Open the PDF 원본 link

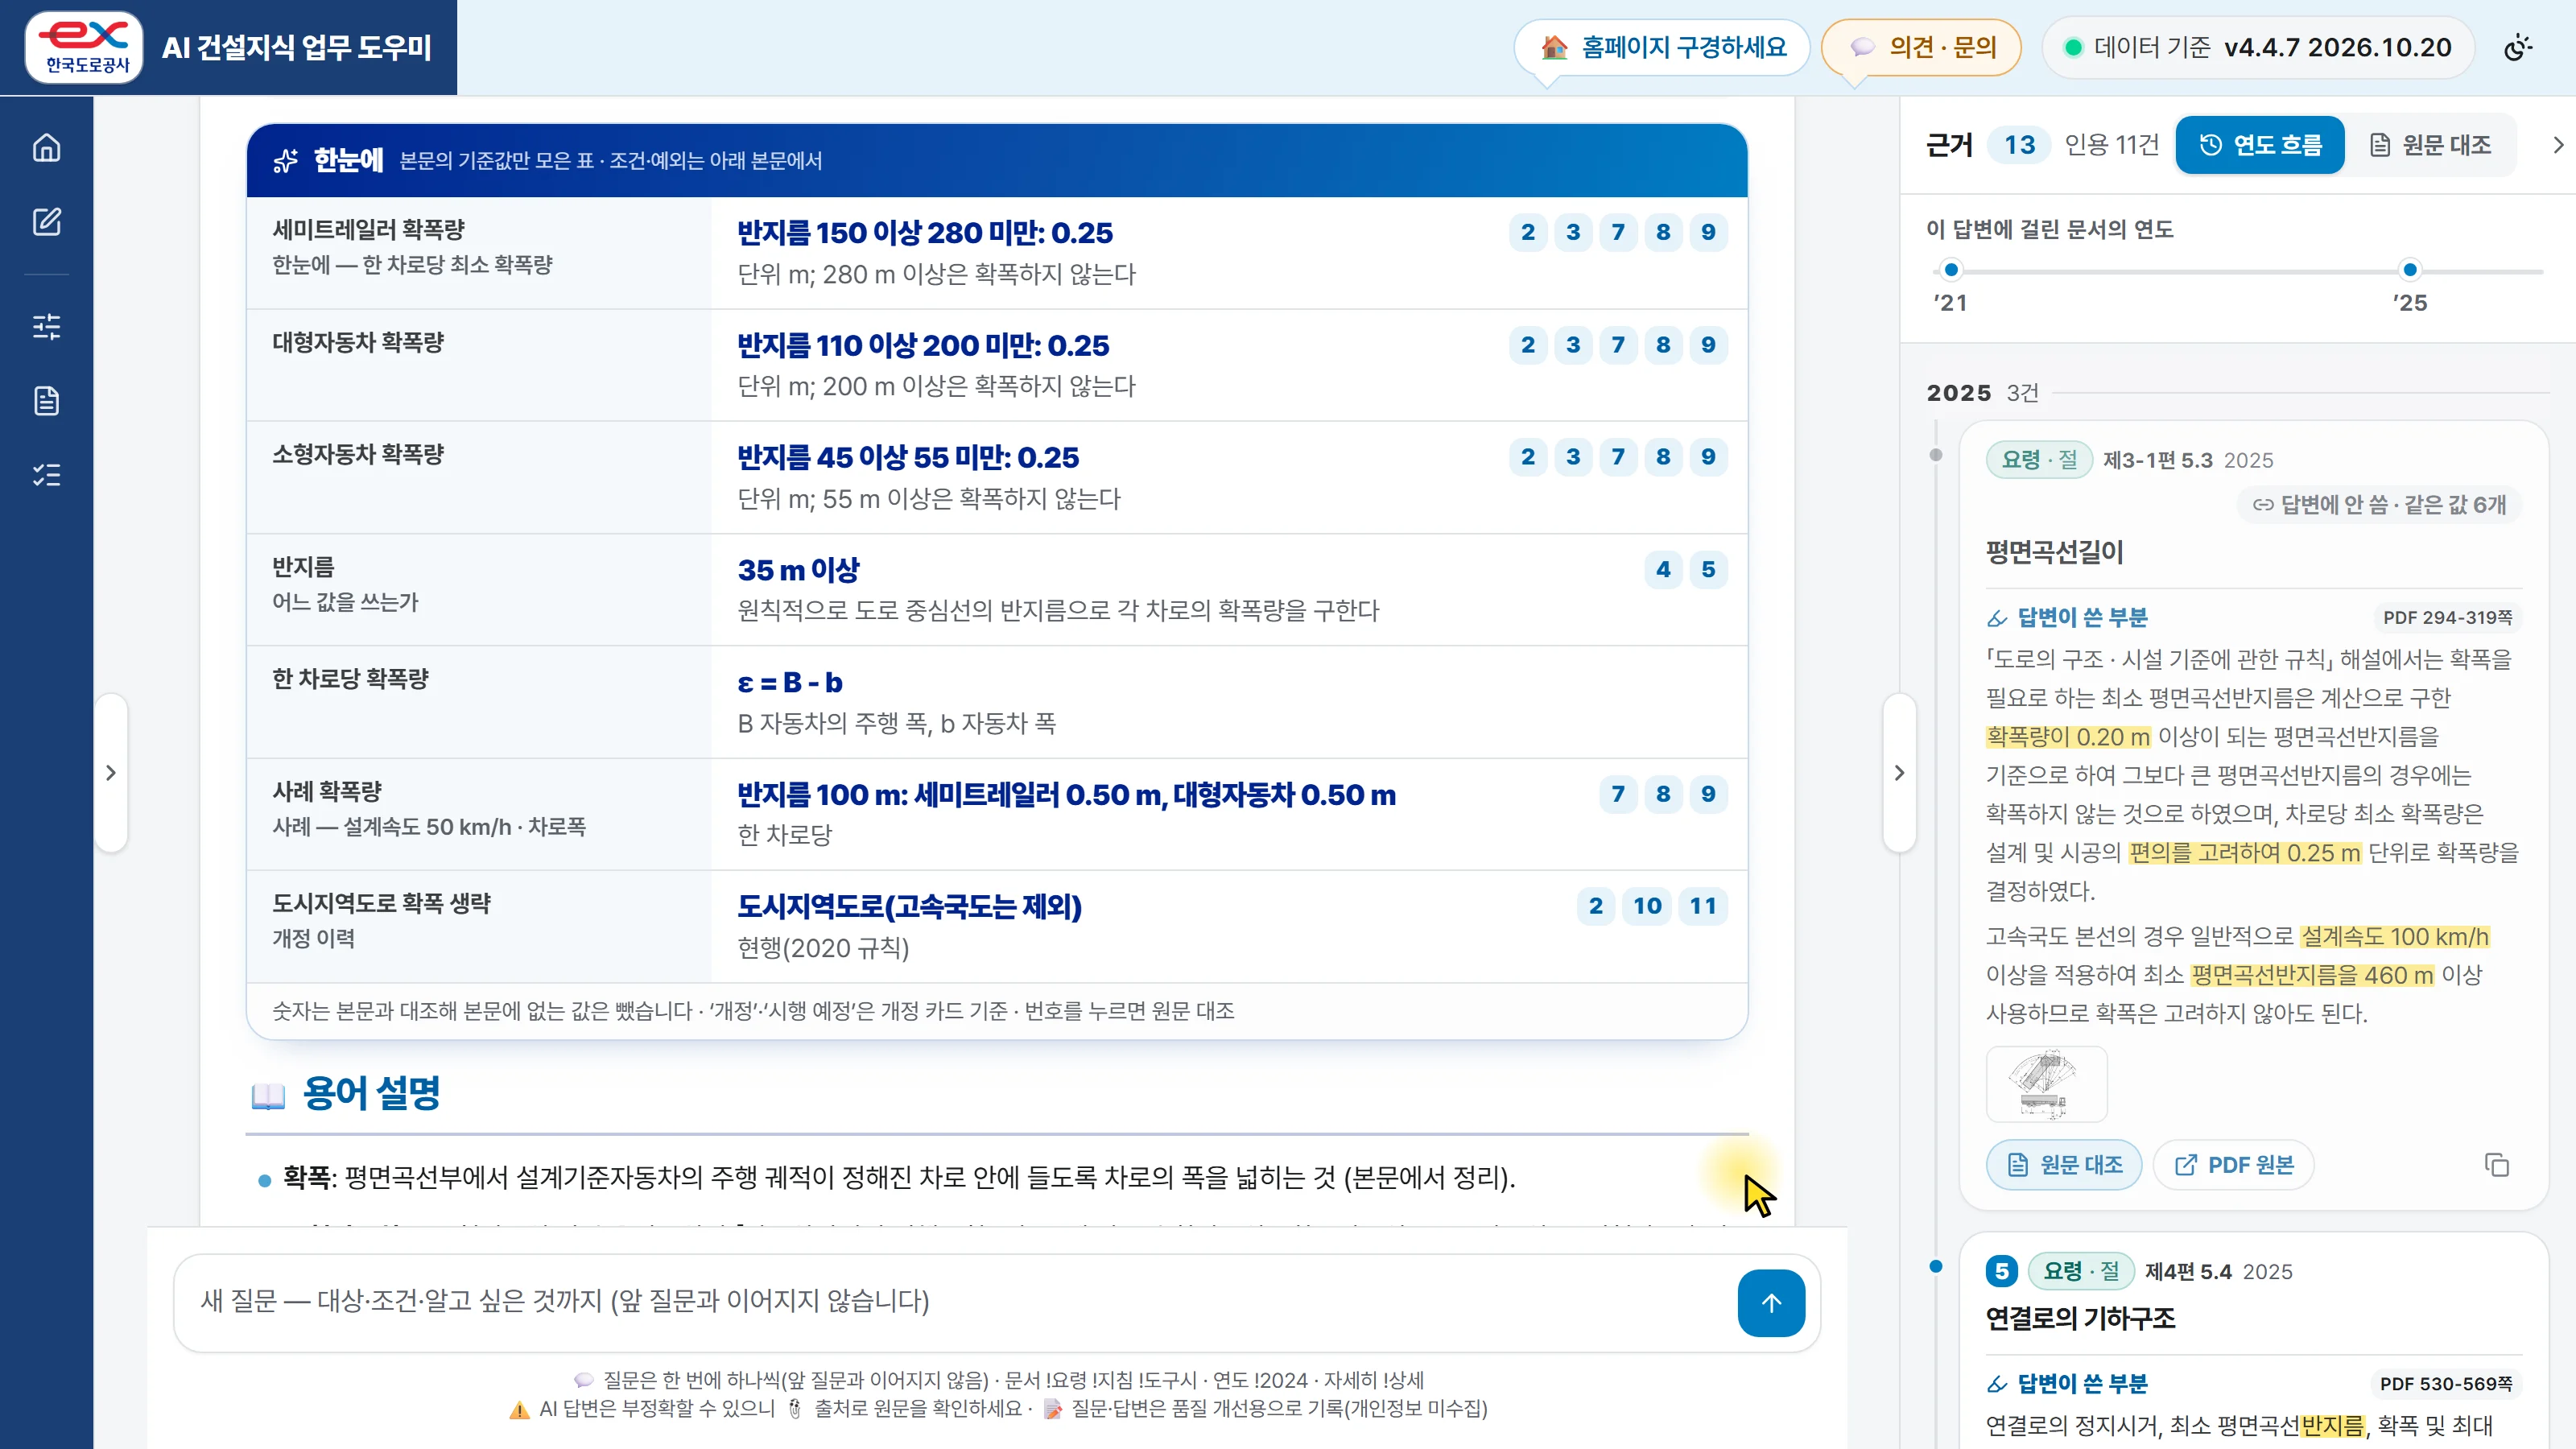click(2233, 1165)
